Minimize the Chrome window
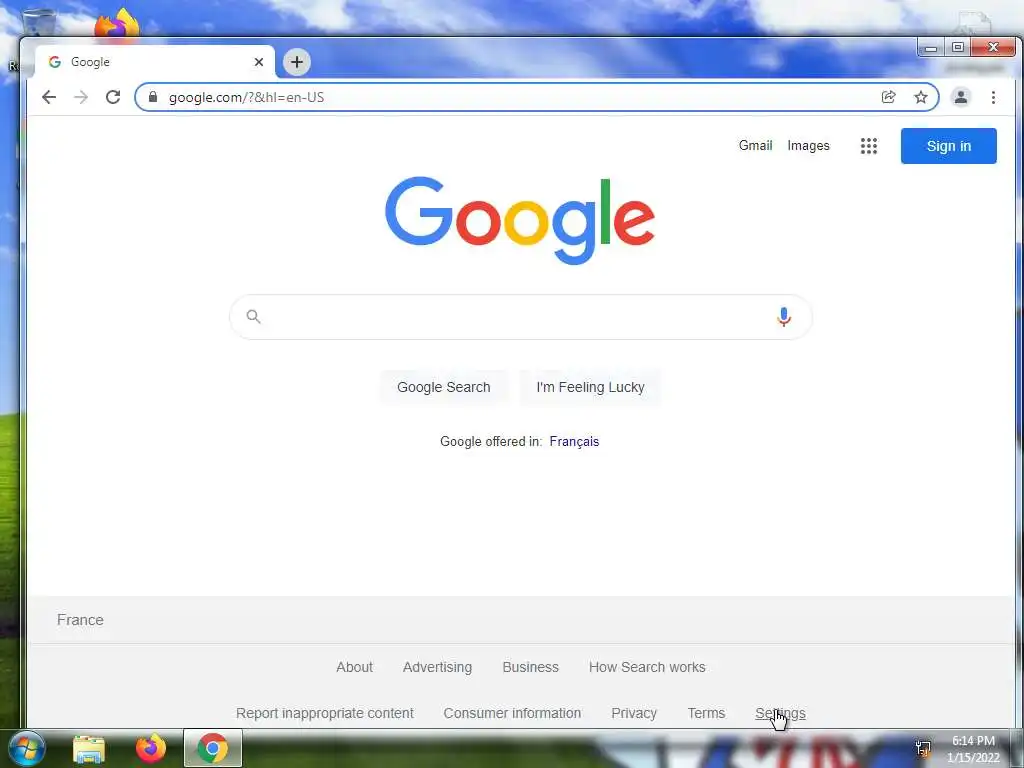Image resolution: width=1024 pixels, height=768 pixels. click(931, 48)
